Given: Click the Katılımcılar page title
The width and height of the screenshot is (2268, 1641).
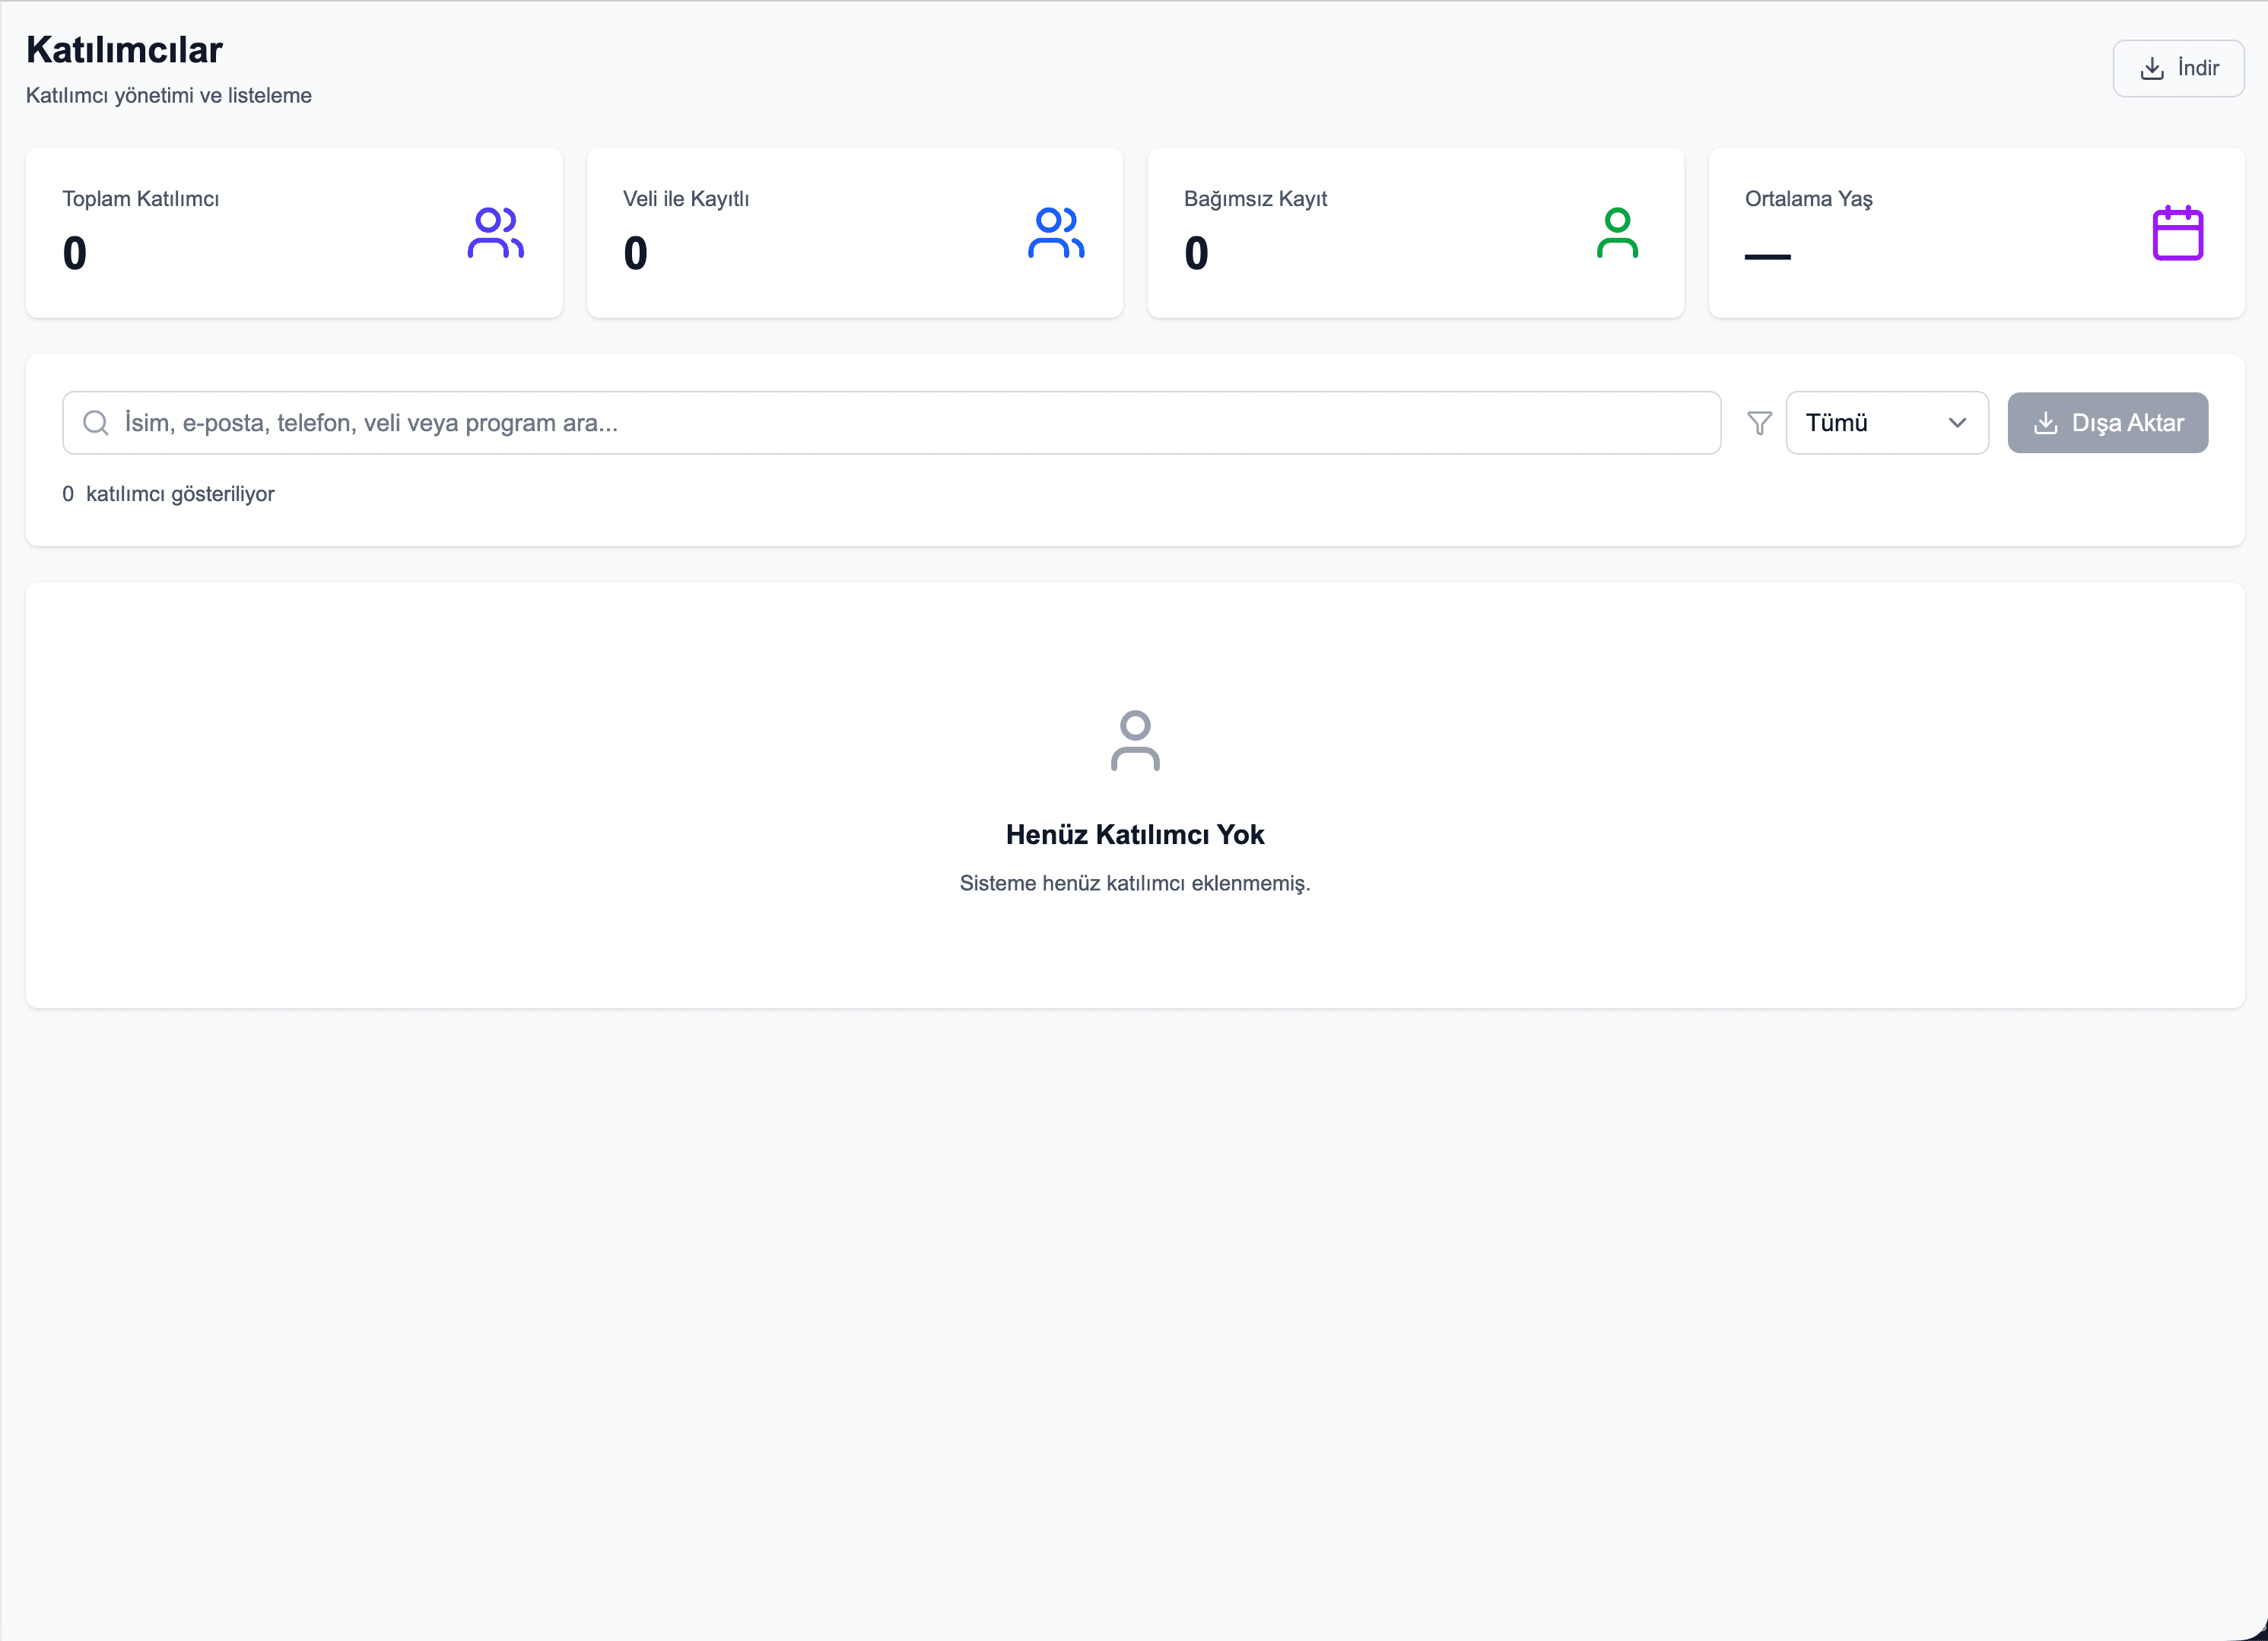Looking at the screenshot, I should pyautogui.click(x=124, y=50).
